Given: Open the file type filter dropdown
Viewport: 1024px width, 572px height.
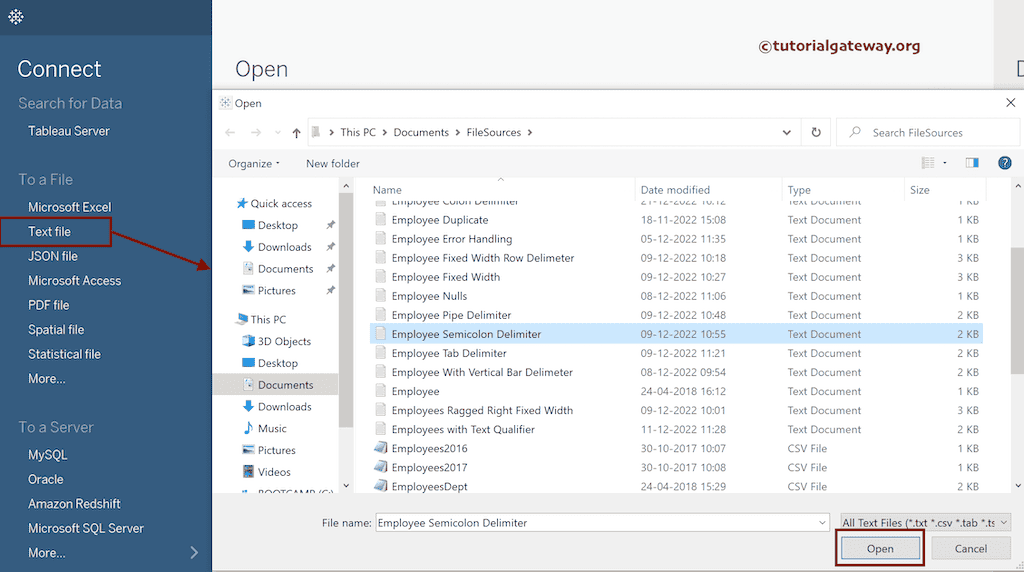Looking at the screenshot, I should click(926, 522).
